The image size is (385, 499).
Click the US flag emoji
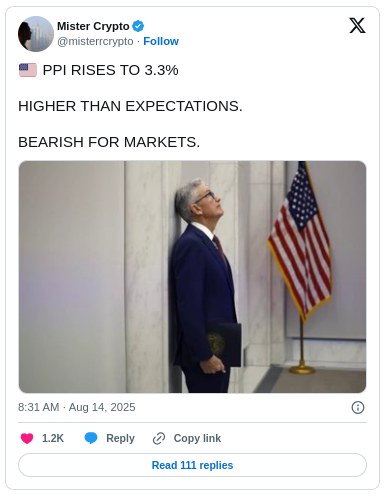coord(28,70)
